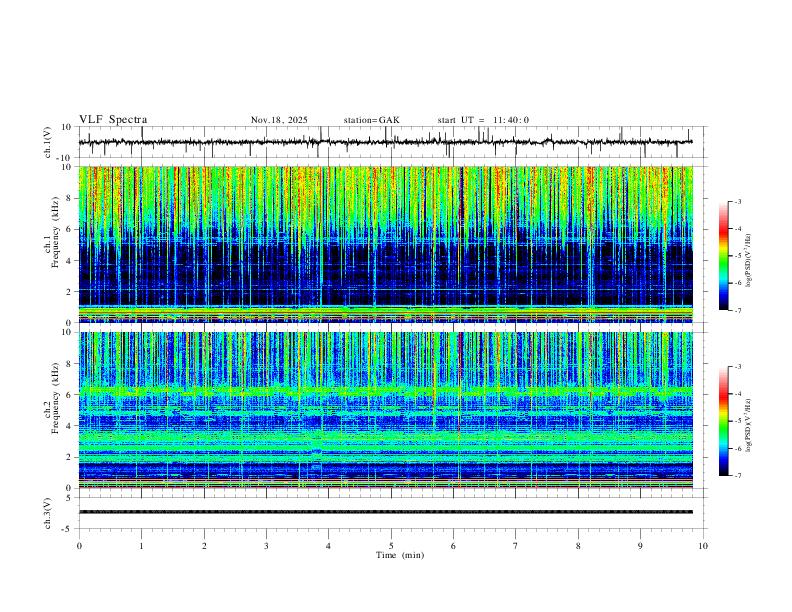Click the lower PSD color bar for ch.2
The image size is (792, 612).
tap(724, 421)
